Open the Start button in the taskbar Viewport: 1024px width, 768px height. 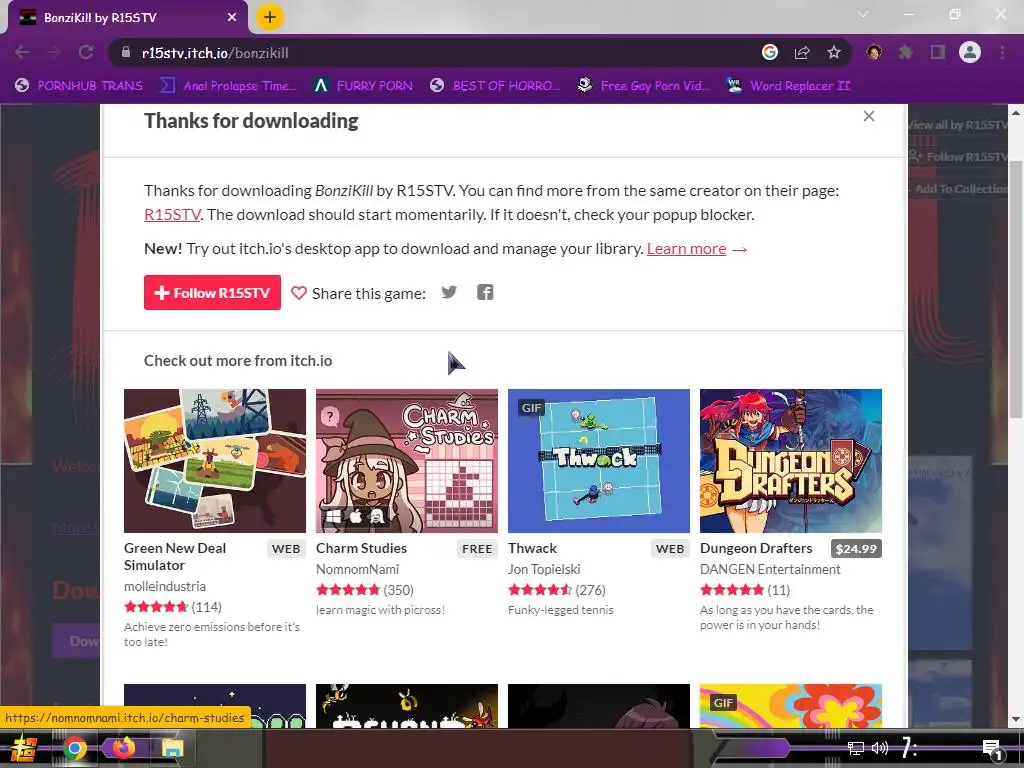point(22,748)
